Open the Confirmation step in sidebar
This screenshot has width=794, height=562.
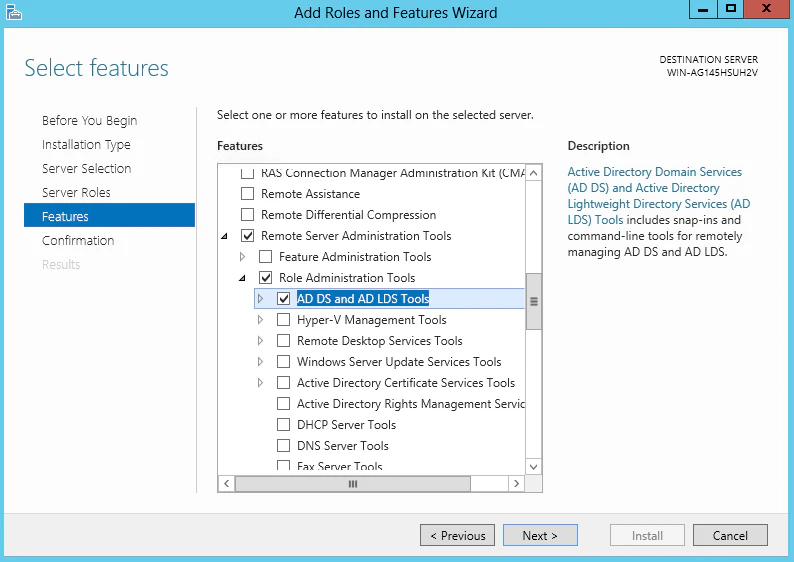78,240
